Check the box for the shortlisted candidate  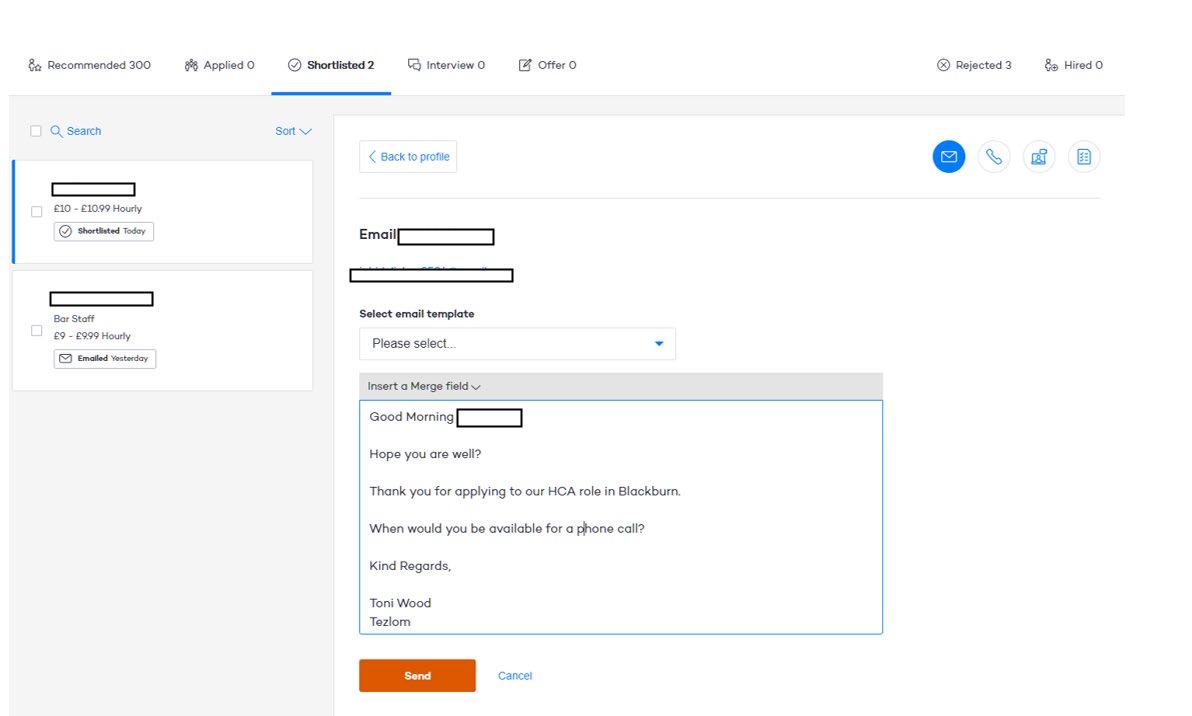(x=37, y=211)
